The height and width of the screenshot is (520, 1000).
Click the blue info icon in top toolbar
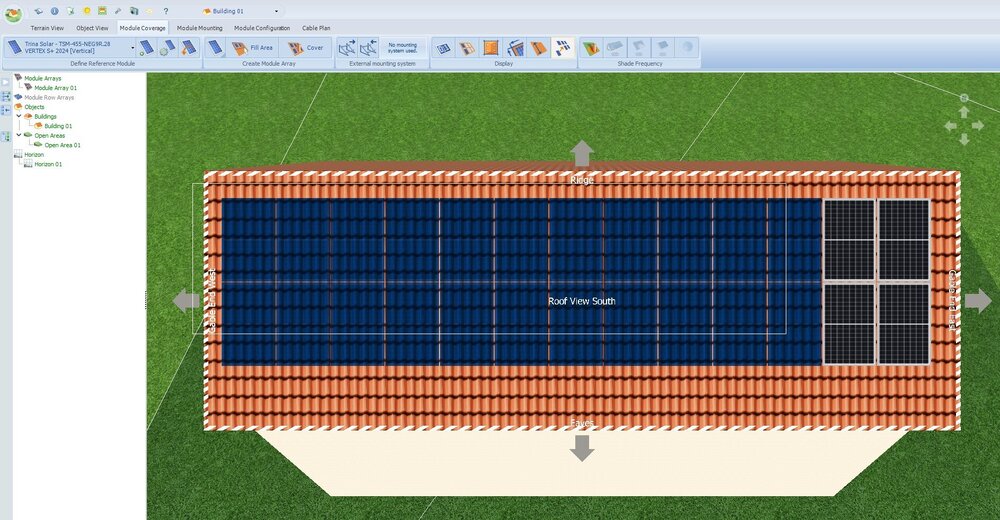pos(54,11)
